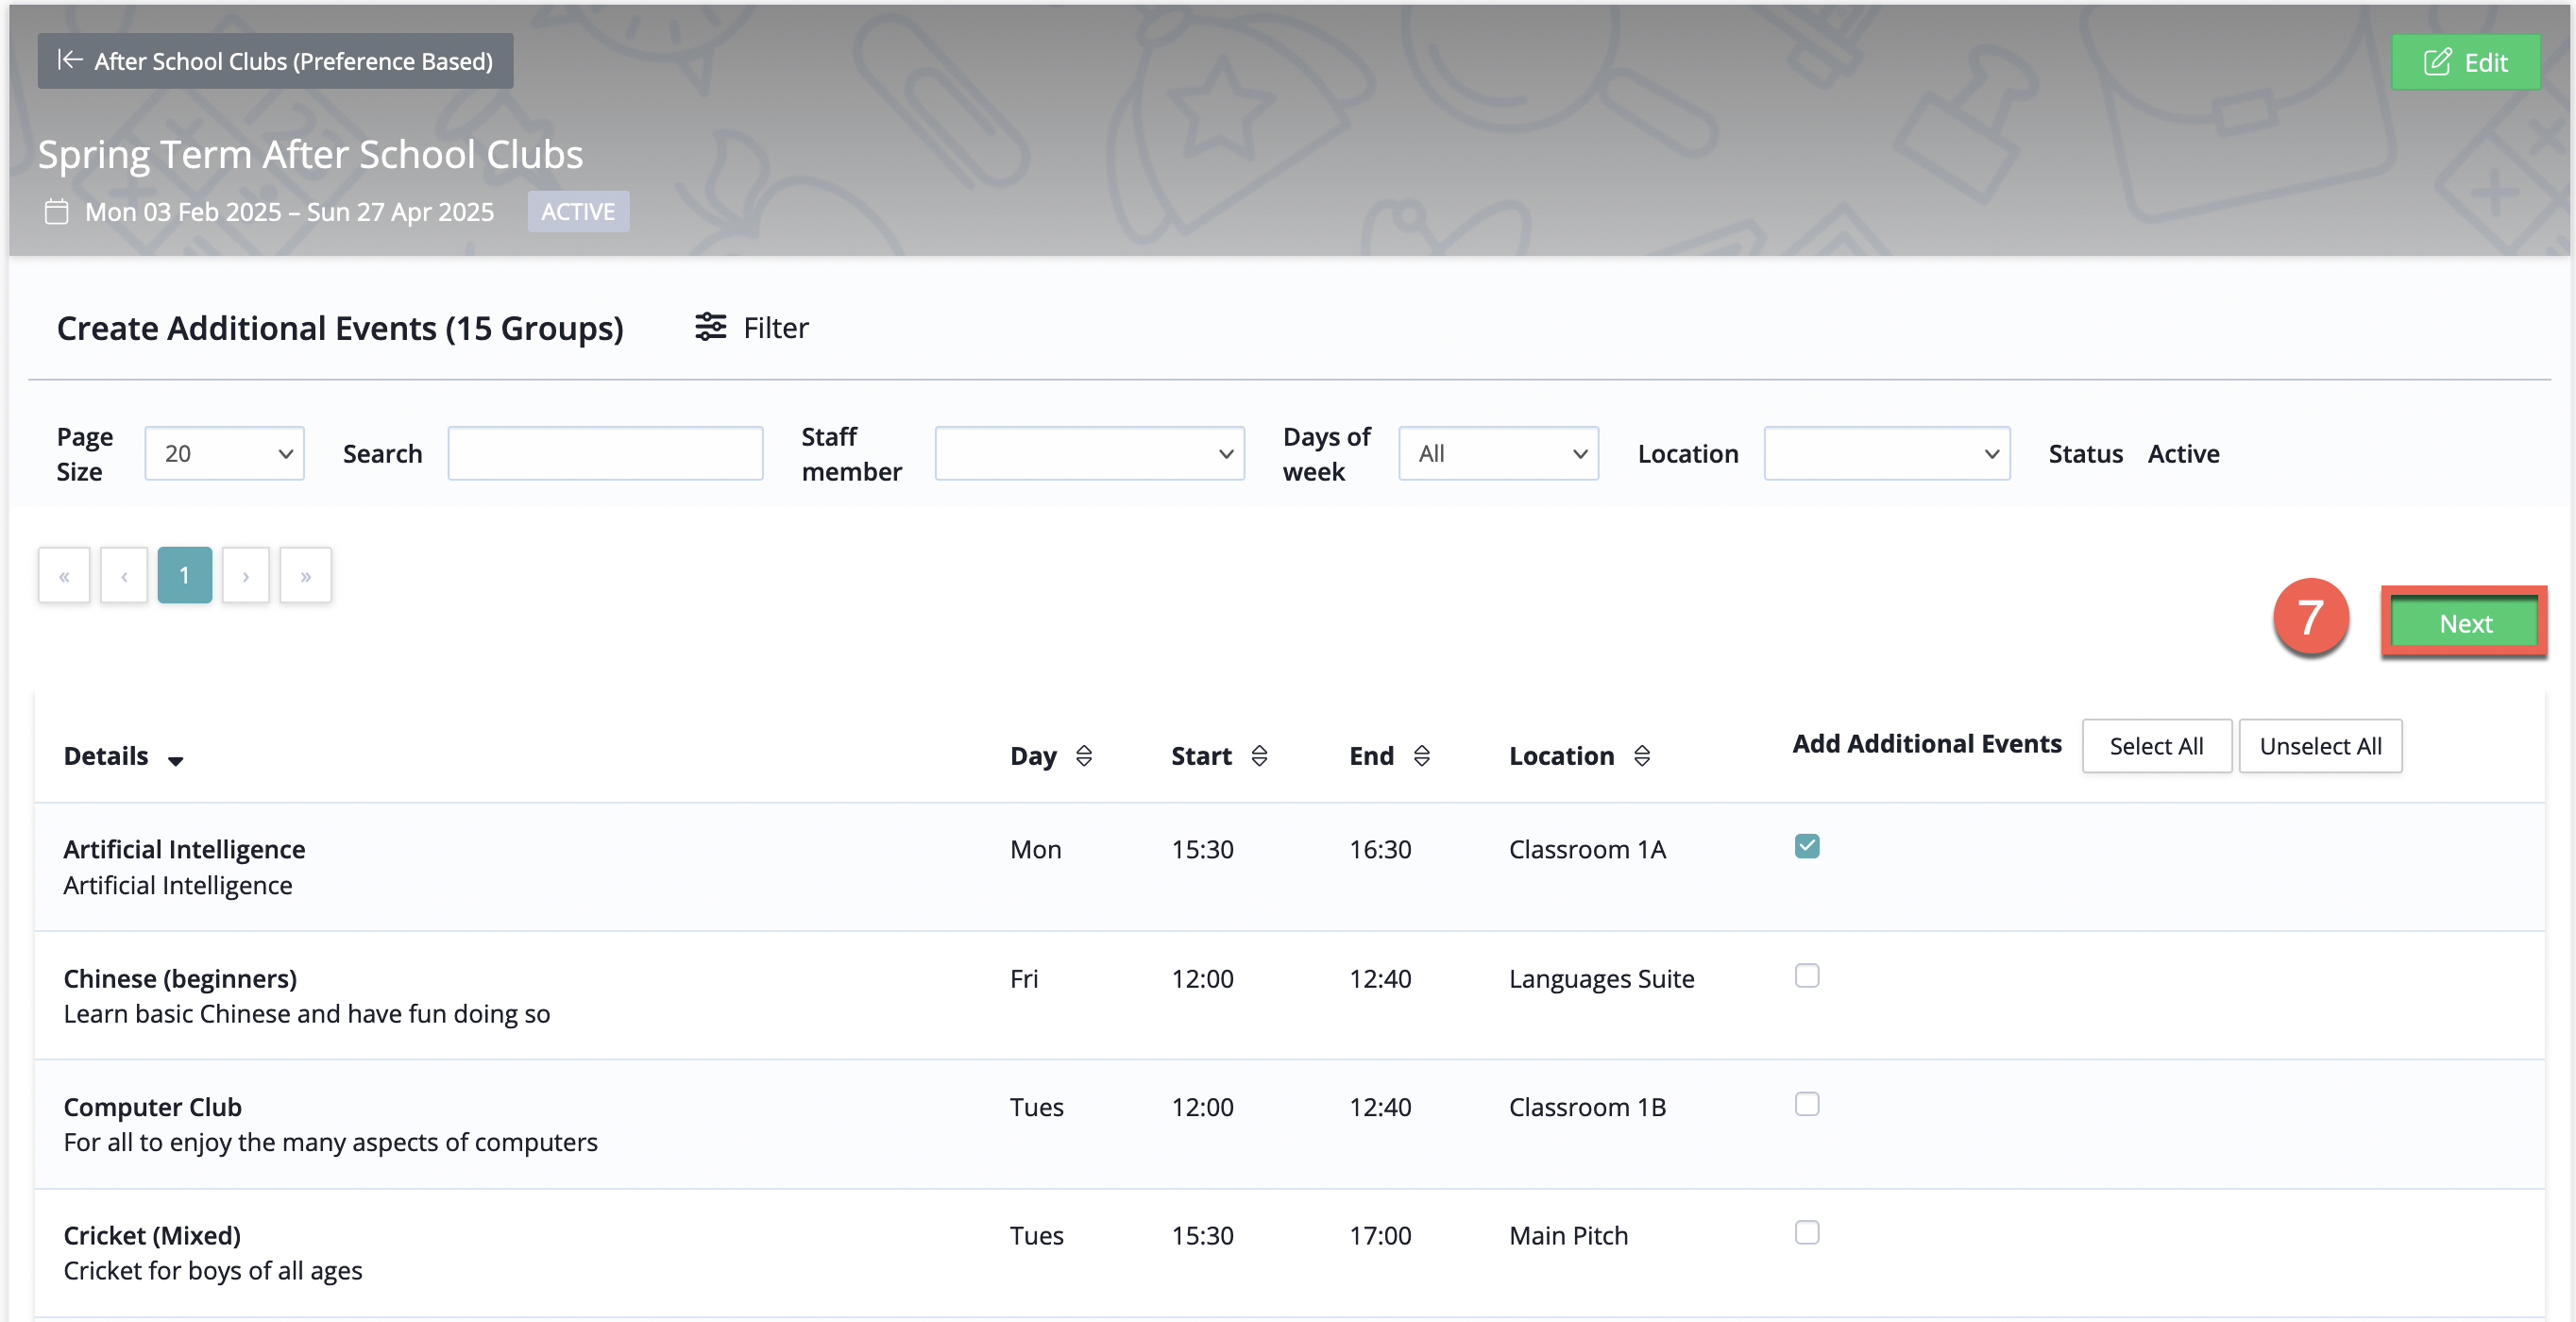Click the Edit button
This screenshot has height=1322, width=2576.
click(x=2465, y=62)
